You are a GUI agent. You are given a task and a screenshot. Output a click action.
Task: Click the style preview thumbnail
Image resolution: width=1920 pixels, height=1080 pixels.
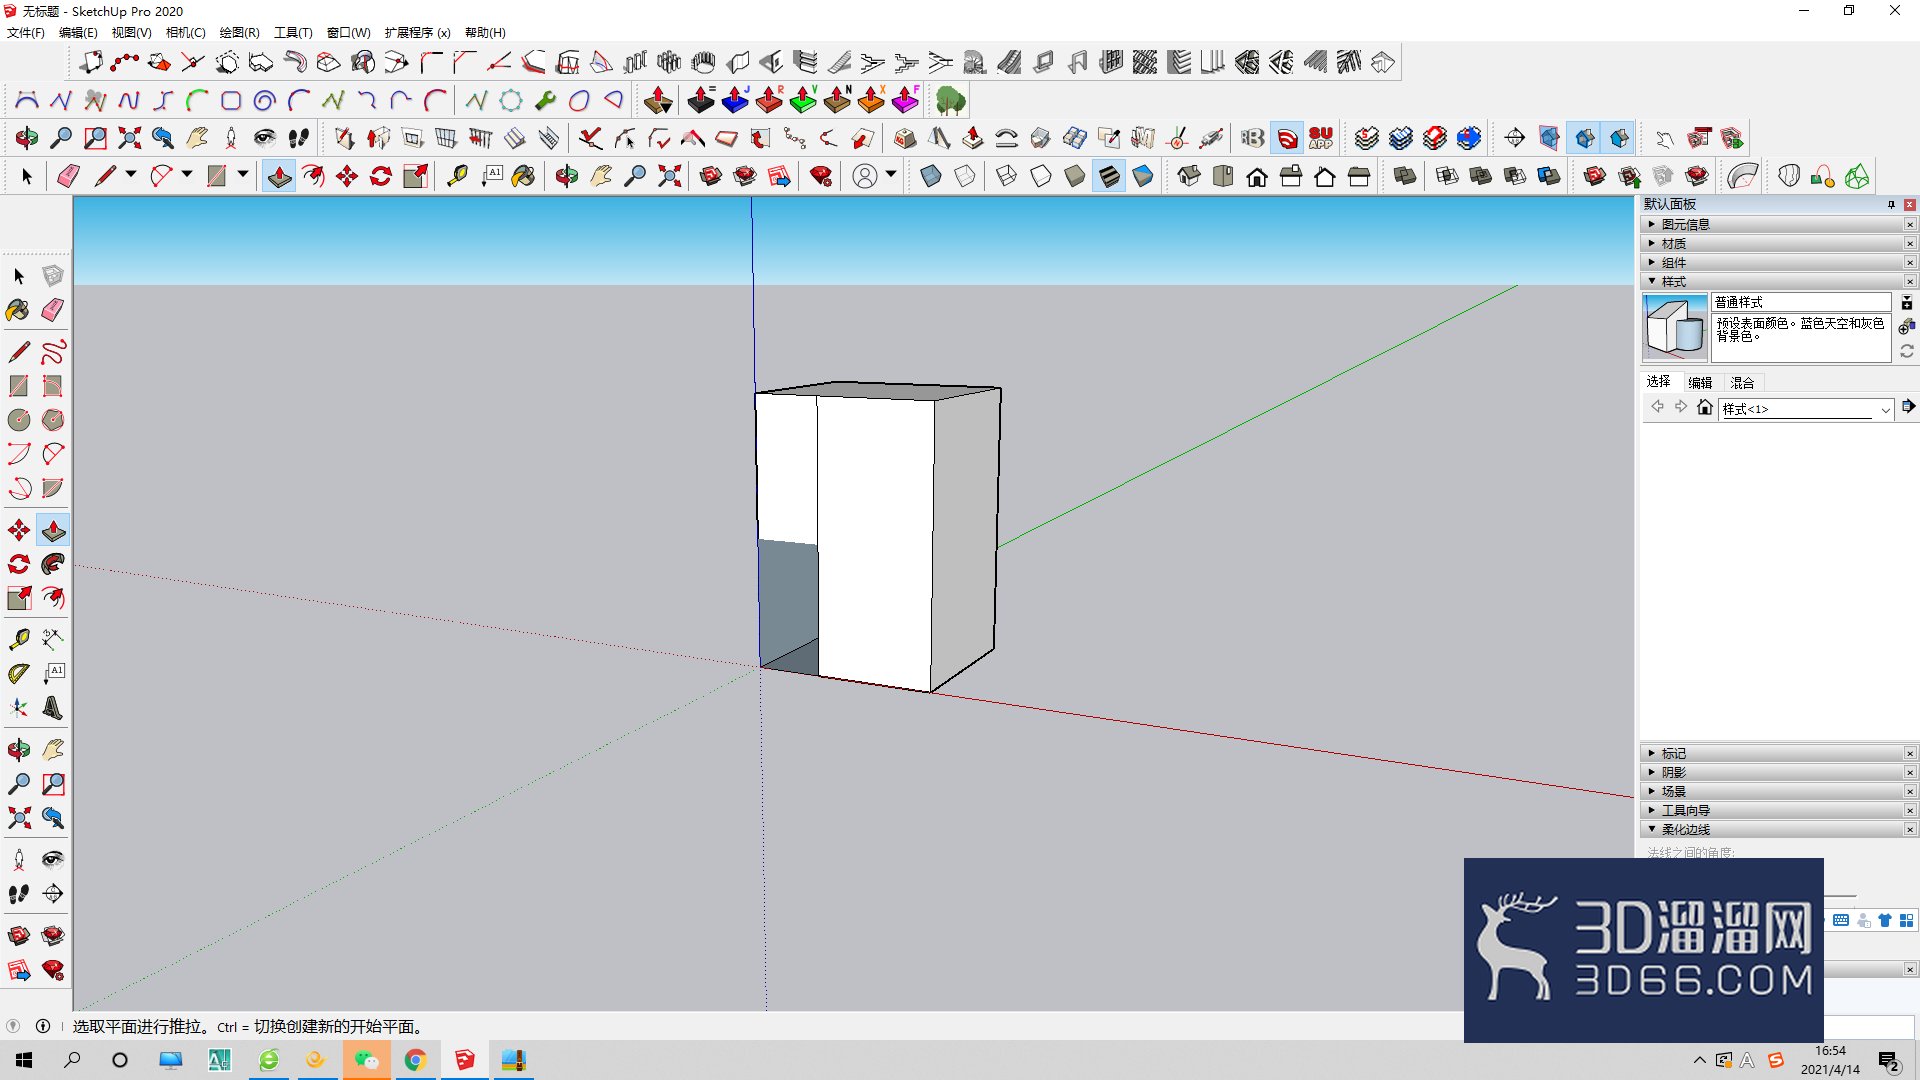coord(1675,327)
